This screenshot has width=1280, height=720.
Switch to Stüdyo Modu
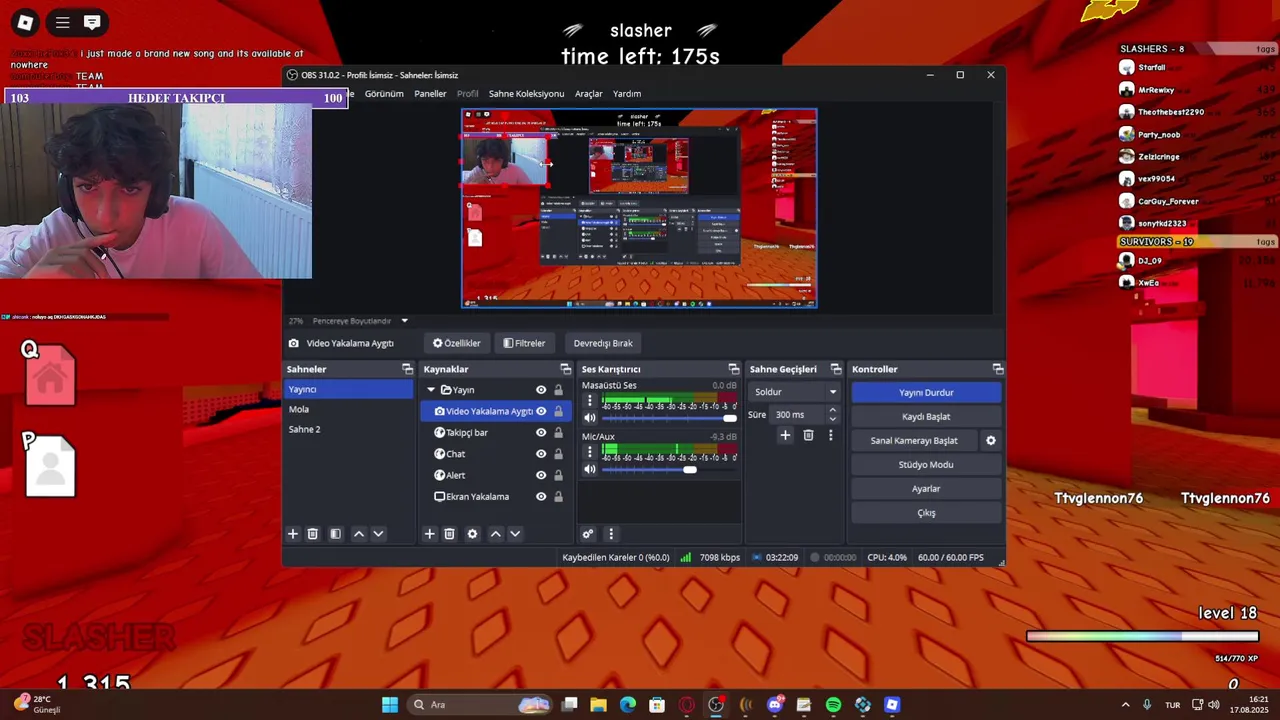point(926,465)
